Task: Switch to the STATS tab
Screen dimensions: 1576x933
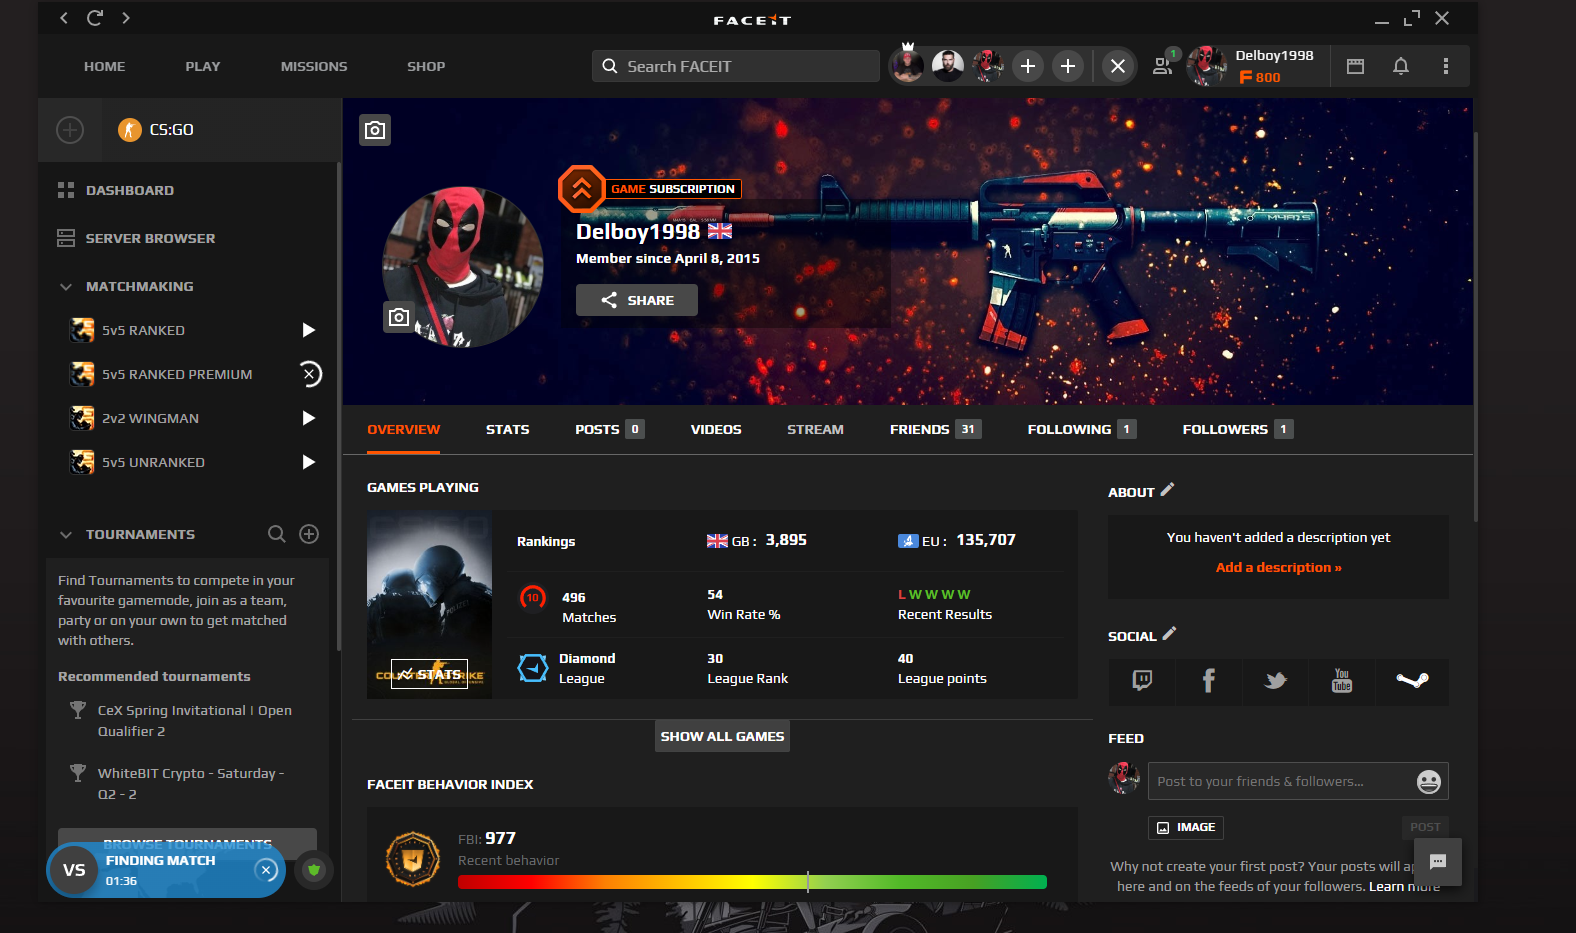Action: click(508, 430)
